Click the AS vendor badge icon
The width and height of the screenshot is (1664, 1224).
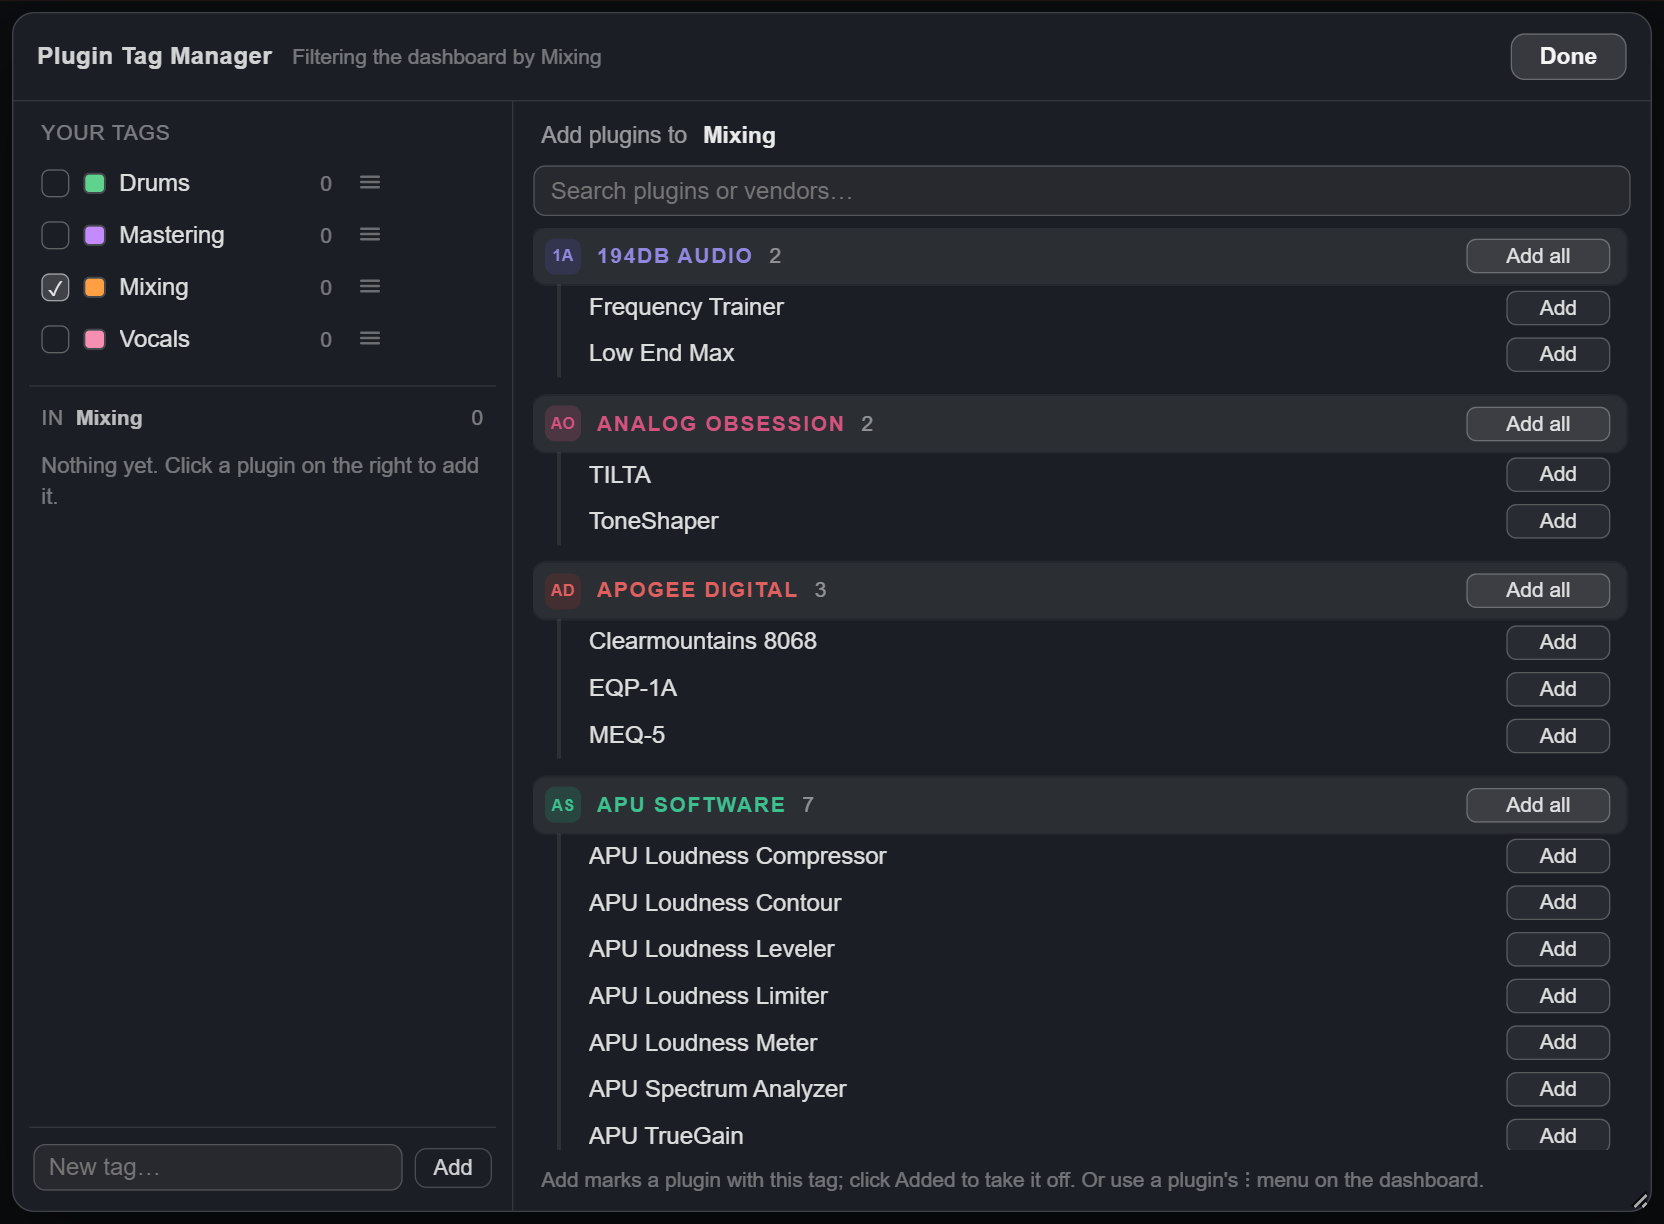[563, 805]
